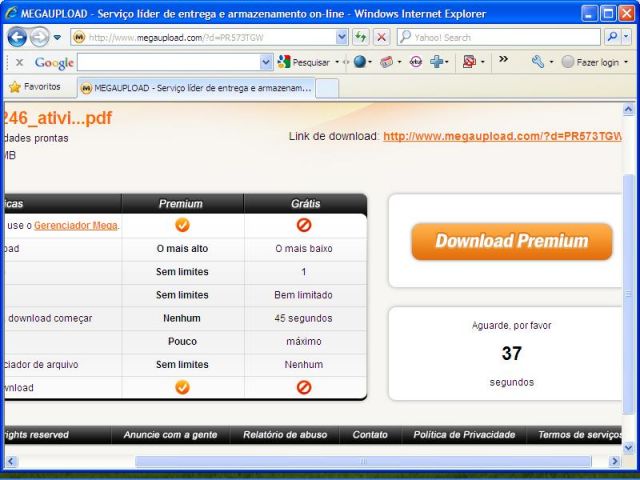The height and width of the screenshot is (480, 640).
Task: Click orange checkmark in Gerenciador Mega row
Action: (x=182, y=225)
